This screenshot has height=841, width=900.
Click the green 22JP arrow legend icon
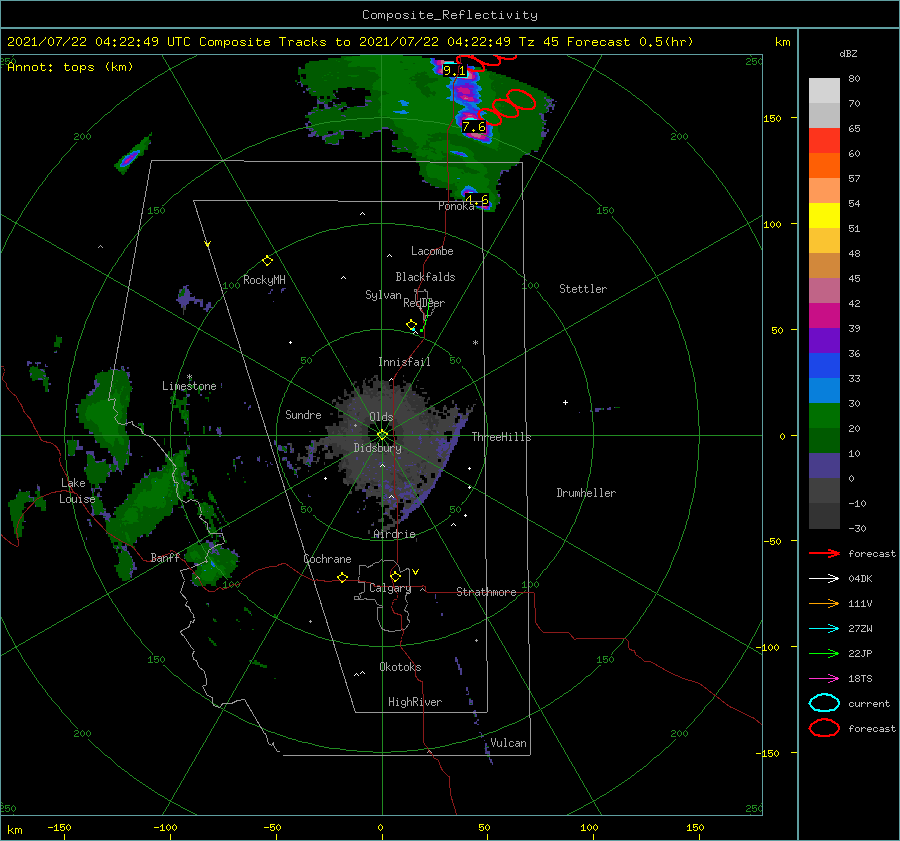(x=824, y=653)
